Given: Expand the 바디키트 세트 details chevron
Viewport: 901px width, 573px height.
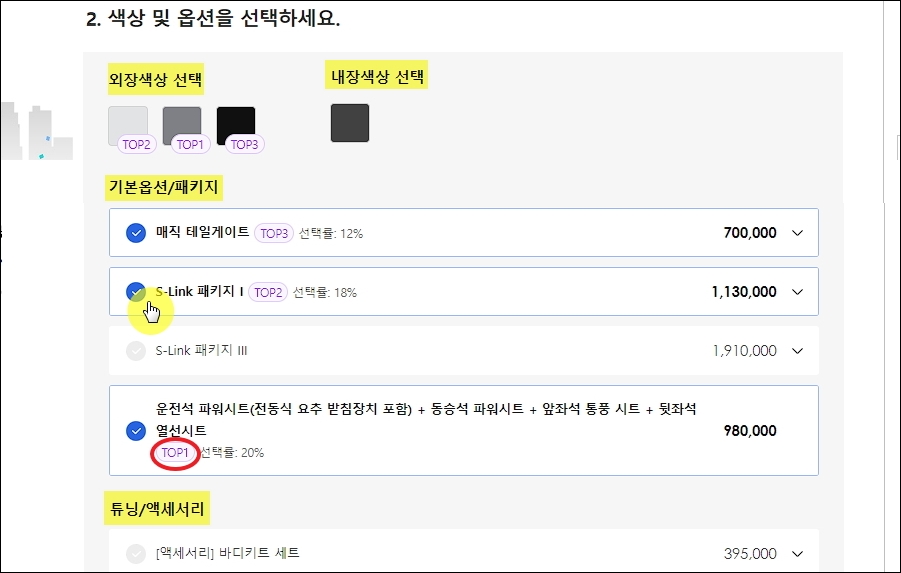Looking at the screenshot, I should coord(798,553).
